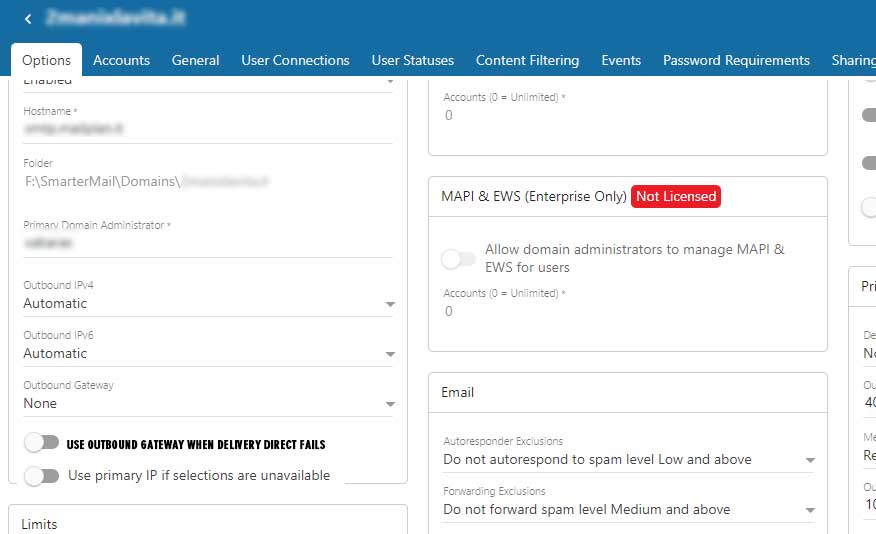Viewport: 876px width, 534px height.
Task: Click the Primary Domain Administrator field
Action: pyautogui.click(x=208, y=243)
